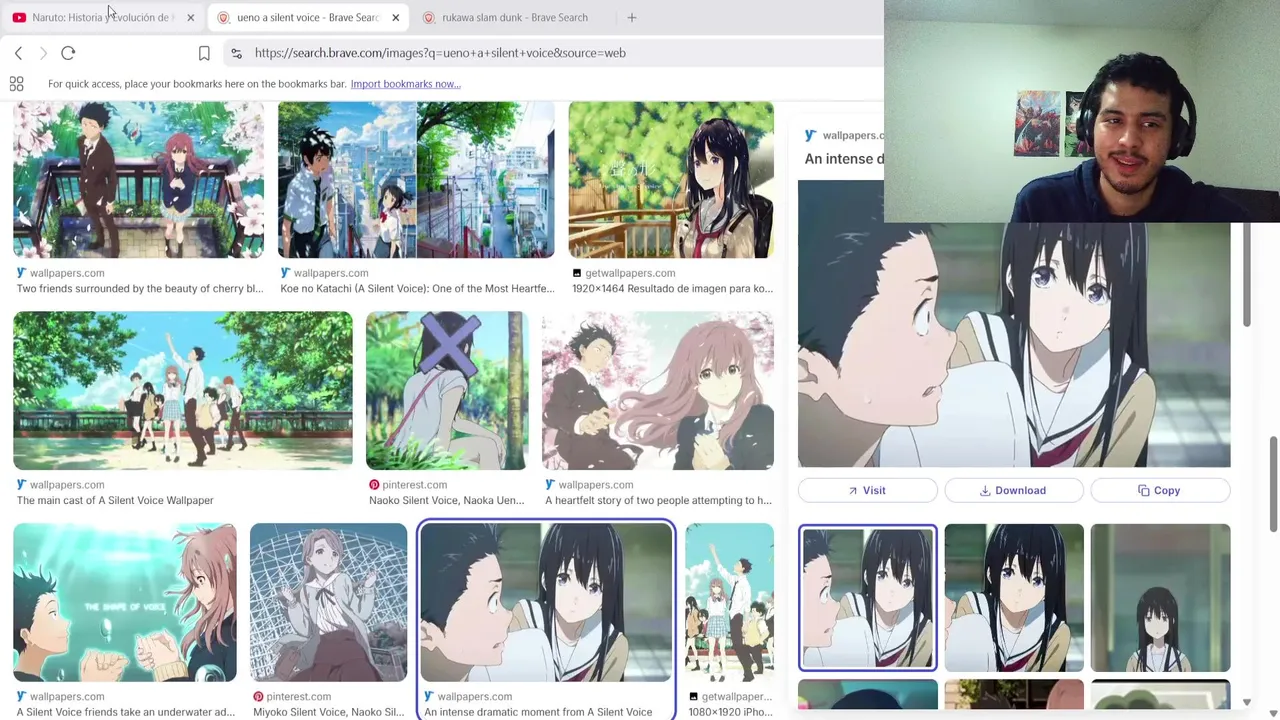The width and height of the screenshot is (1280, 720).
Task: Click Import bookmarks now link
Action: [405, 84]
